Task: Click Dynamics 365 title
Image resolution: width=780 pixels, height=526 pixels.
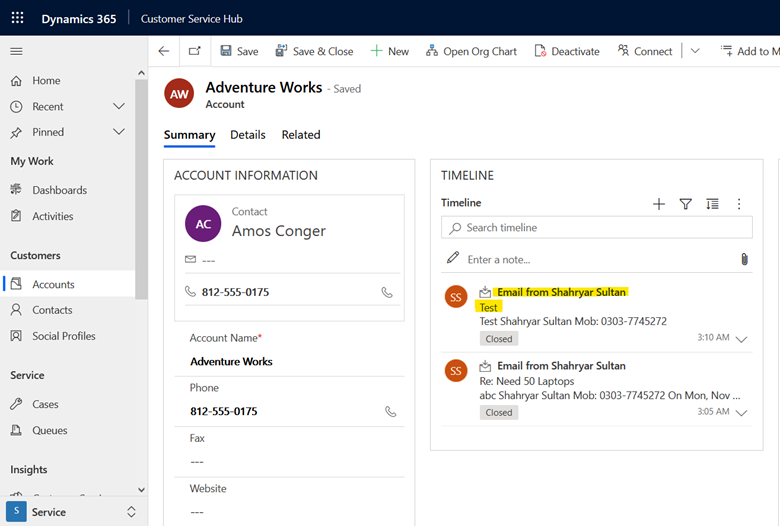Action: pos(79,19)
